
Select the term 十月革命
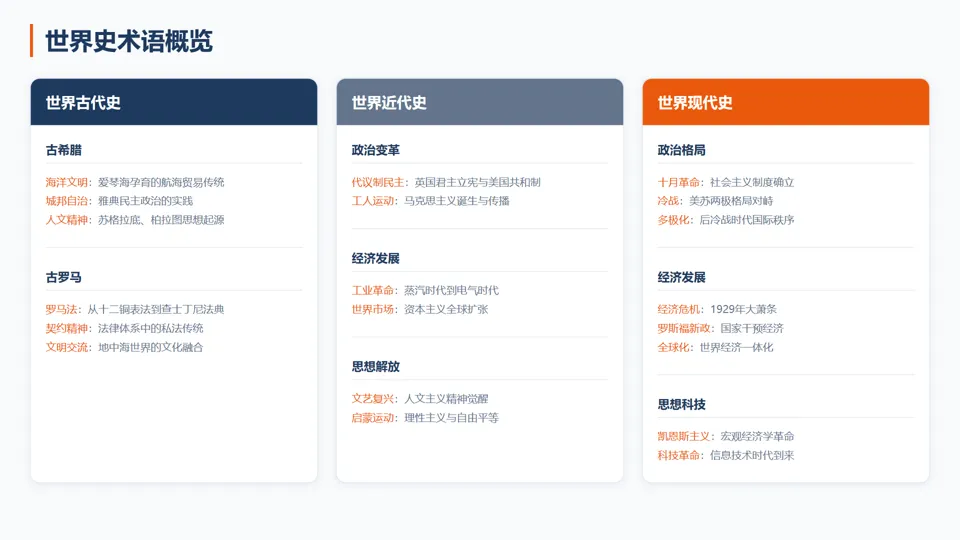[x=679, y=182]
